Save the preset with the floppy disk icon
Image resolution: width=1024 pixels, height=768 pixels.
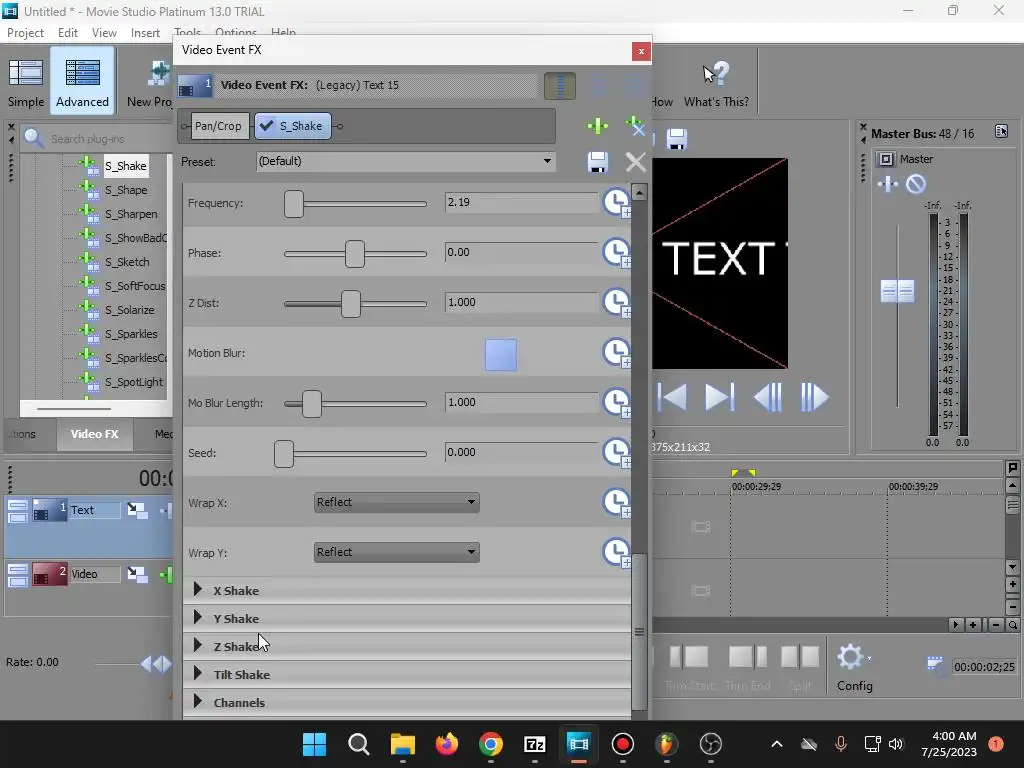point(598,162)
